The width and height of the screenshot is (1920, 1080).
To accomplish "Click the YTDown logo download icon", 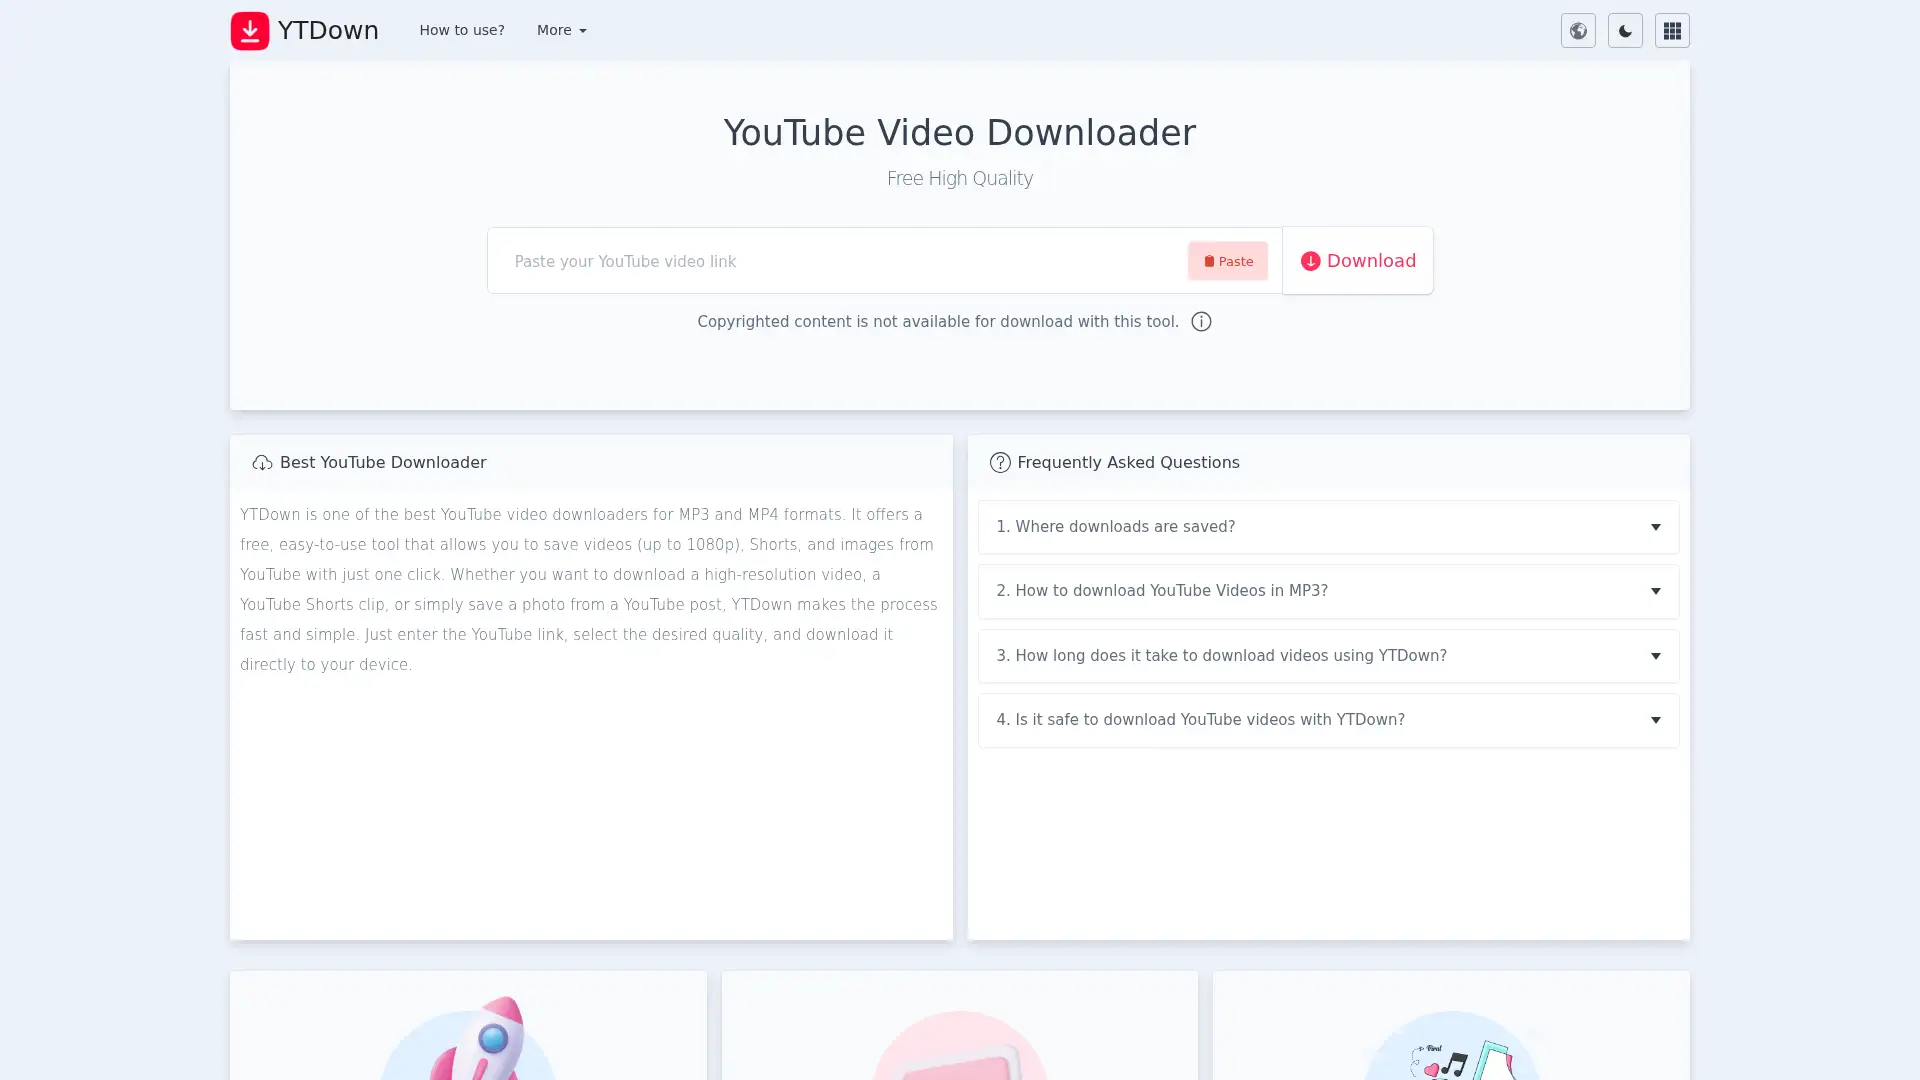I will [249, 30].
